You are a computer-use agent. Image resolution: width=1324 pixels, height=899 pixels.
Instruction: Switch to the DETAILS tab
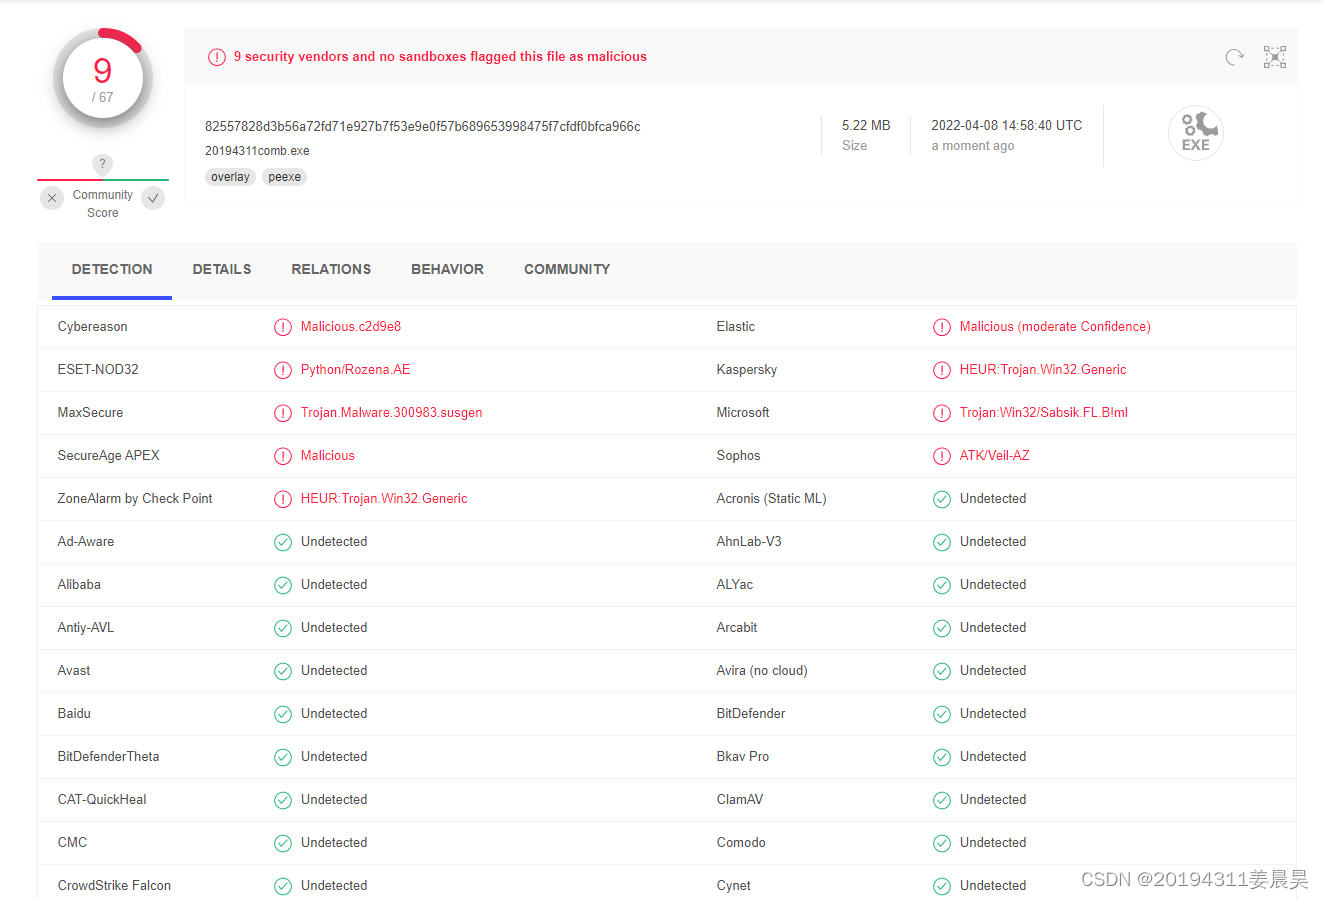[x=222, y=270]
